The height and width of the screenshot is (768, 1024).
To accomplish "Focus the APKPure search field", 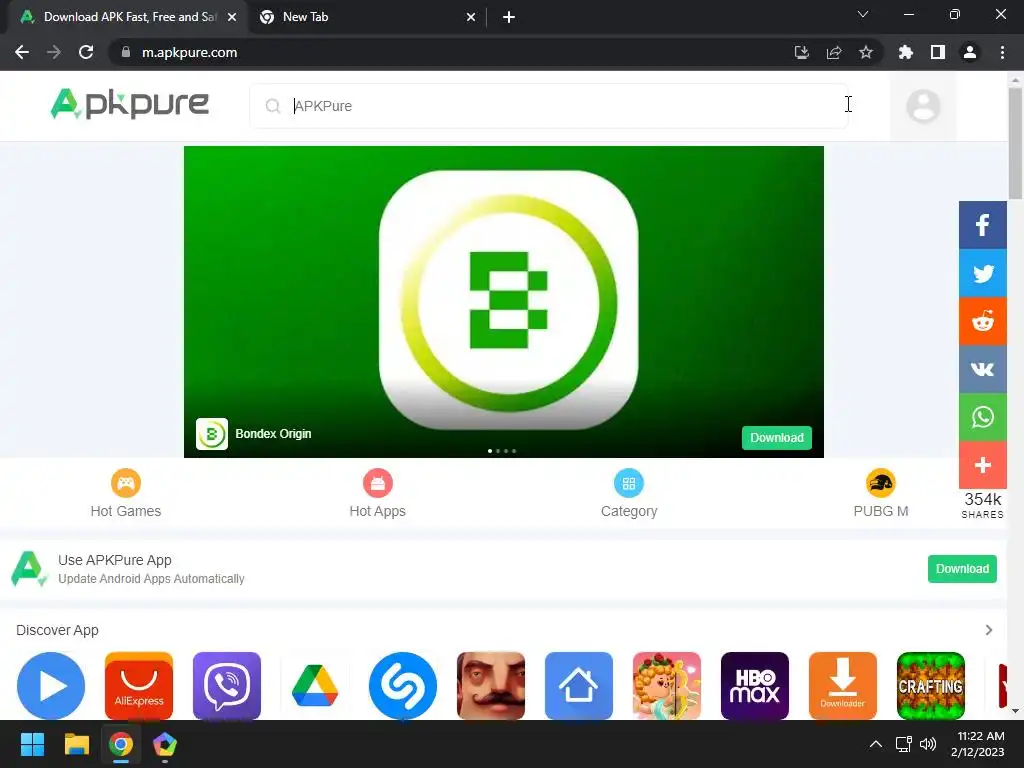I will pos(549,106).
